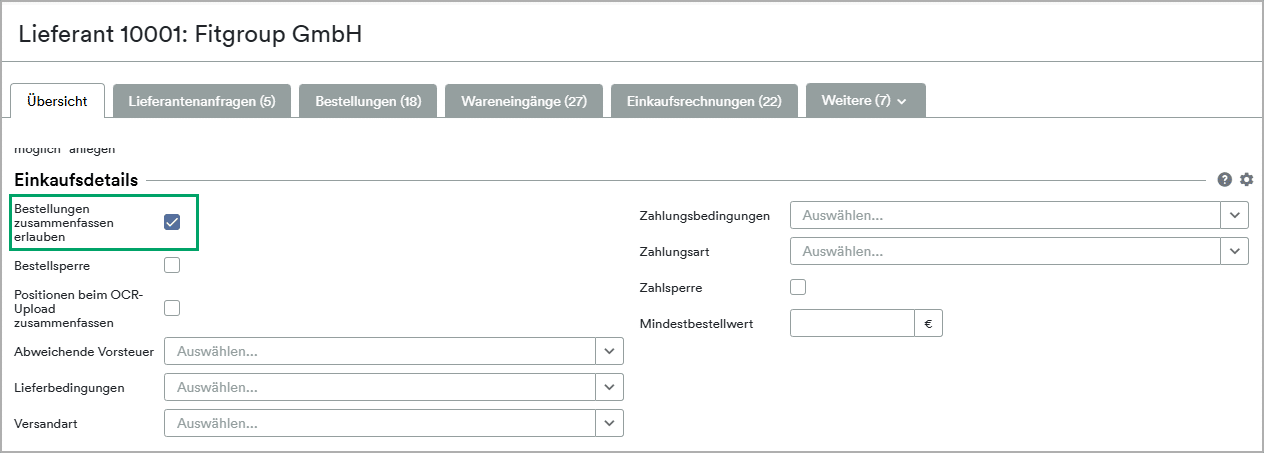Click the Einkaufsdetails section heading
The width and height of the screenshot is (1264, 453).
(x=76, y=180)
